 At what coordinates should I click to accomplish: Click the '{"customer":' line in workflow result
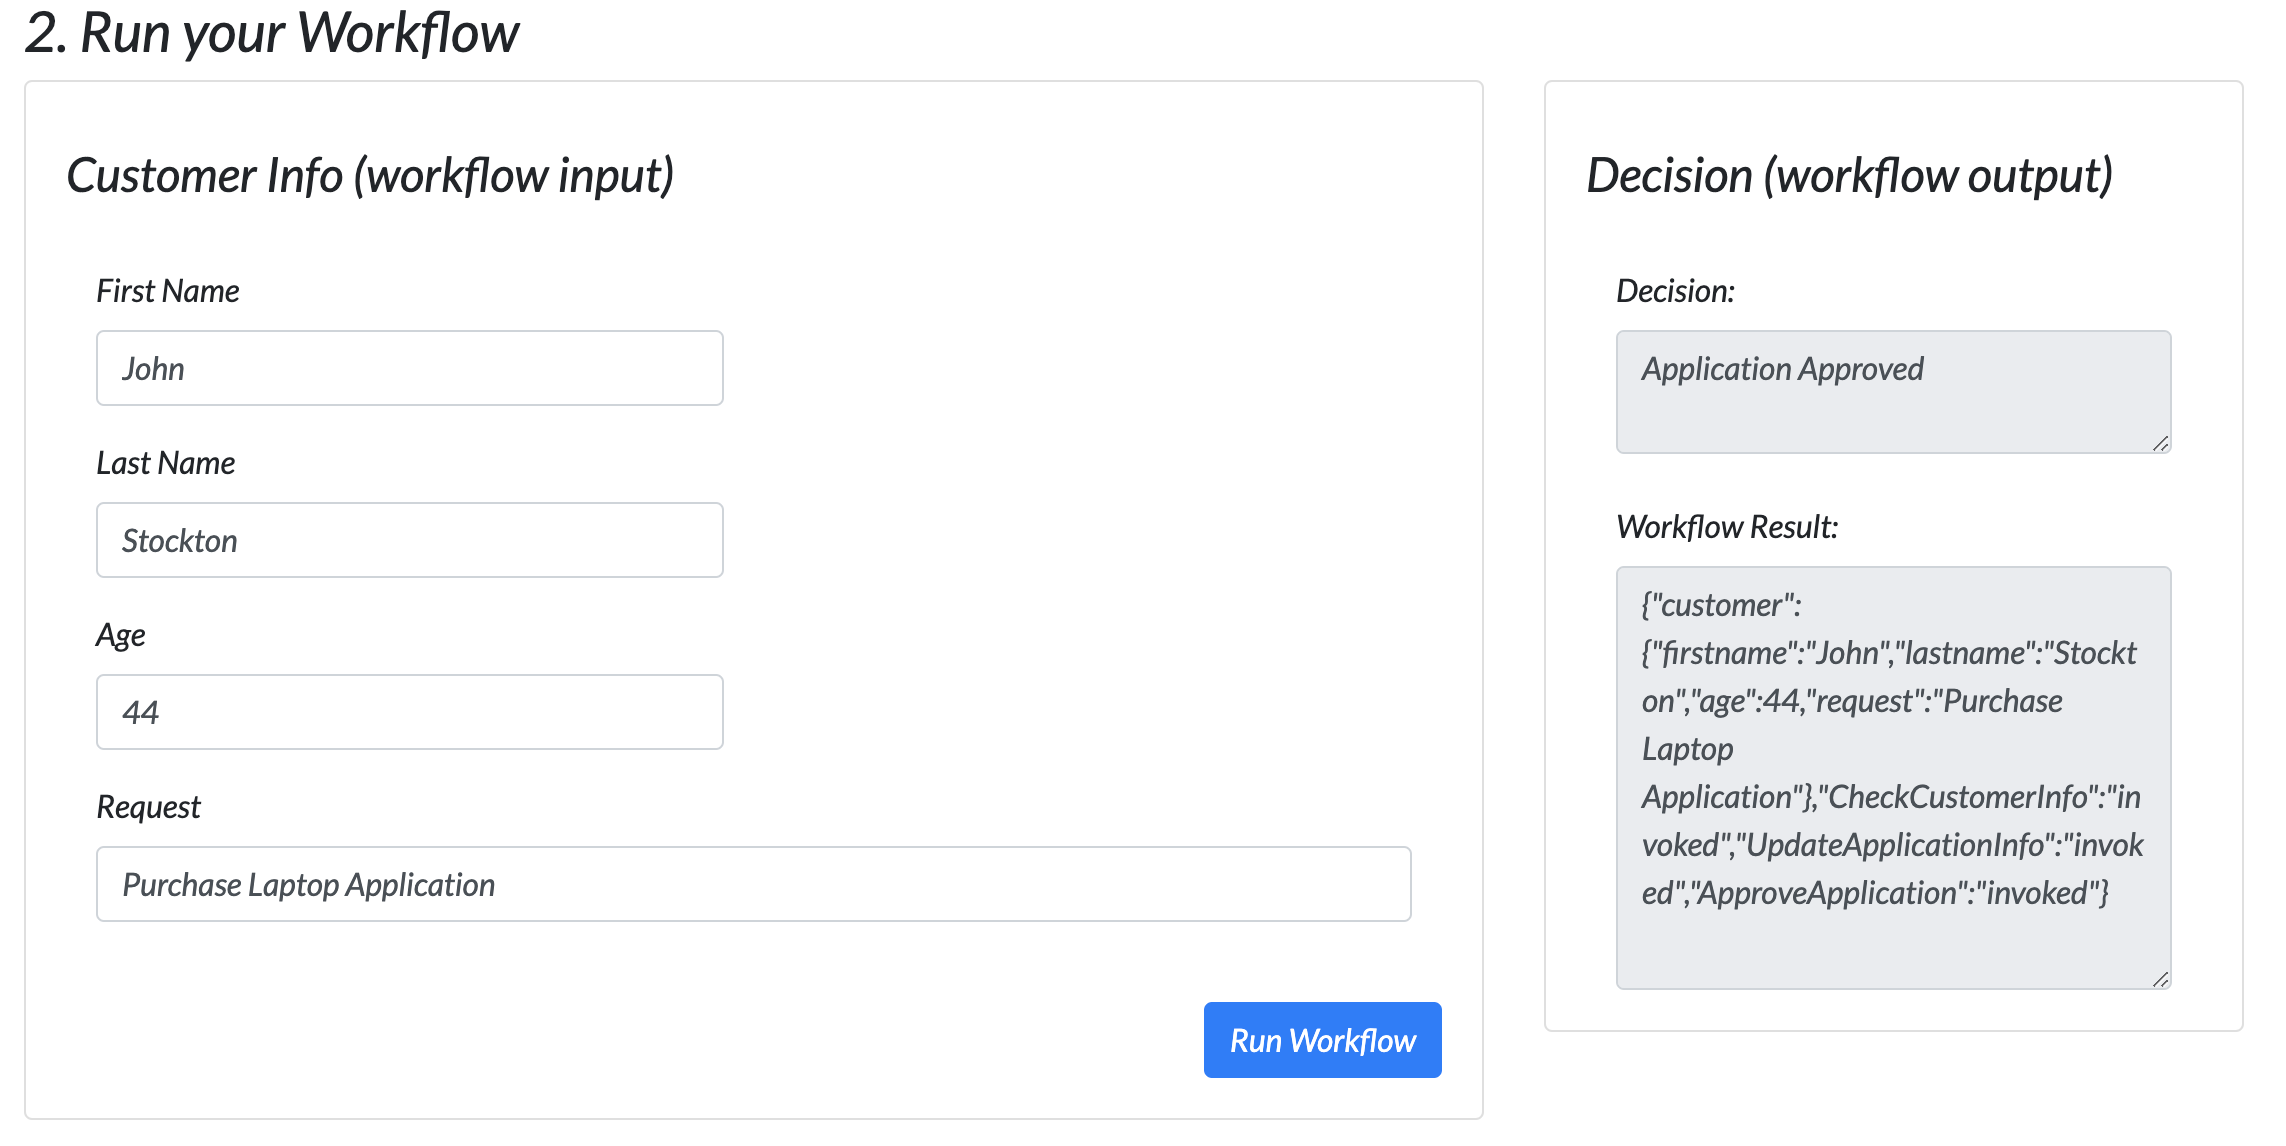coord(1721,605)
